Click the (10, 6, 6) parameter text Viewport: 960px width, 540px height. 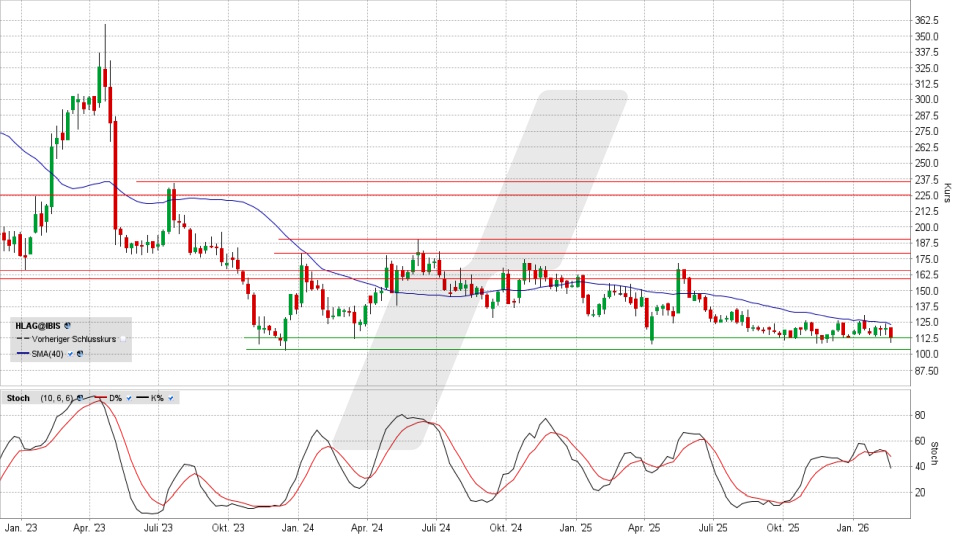click(57, 398)
